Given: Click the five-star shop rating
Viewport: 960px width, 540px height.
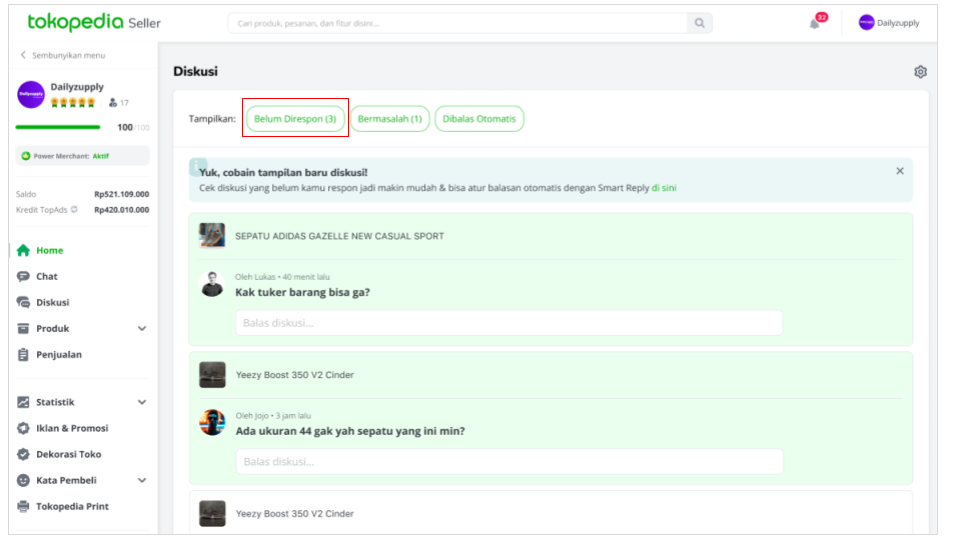Looking at the screenshot, I should coord(73,103).
